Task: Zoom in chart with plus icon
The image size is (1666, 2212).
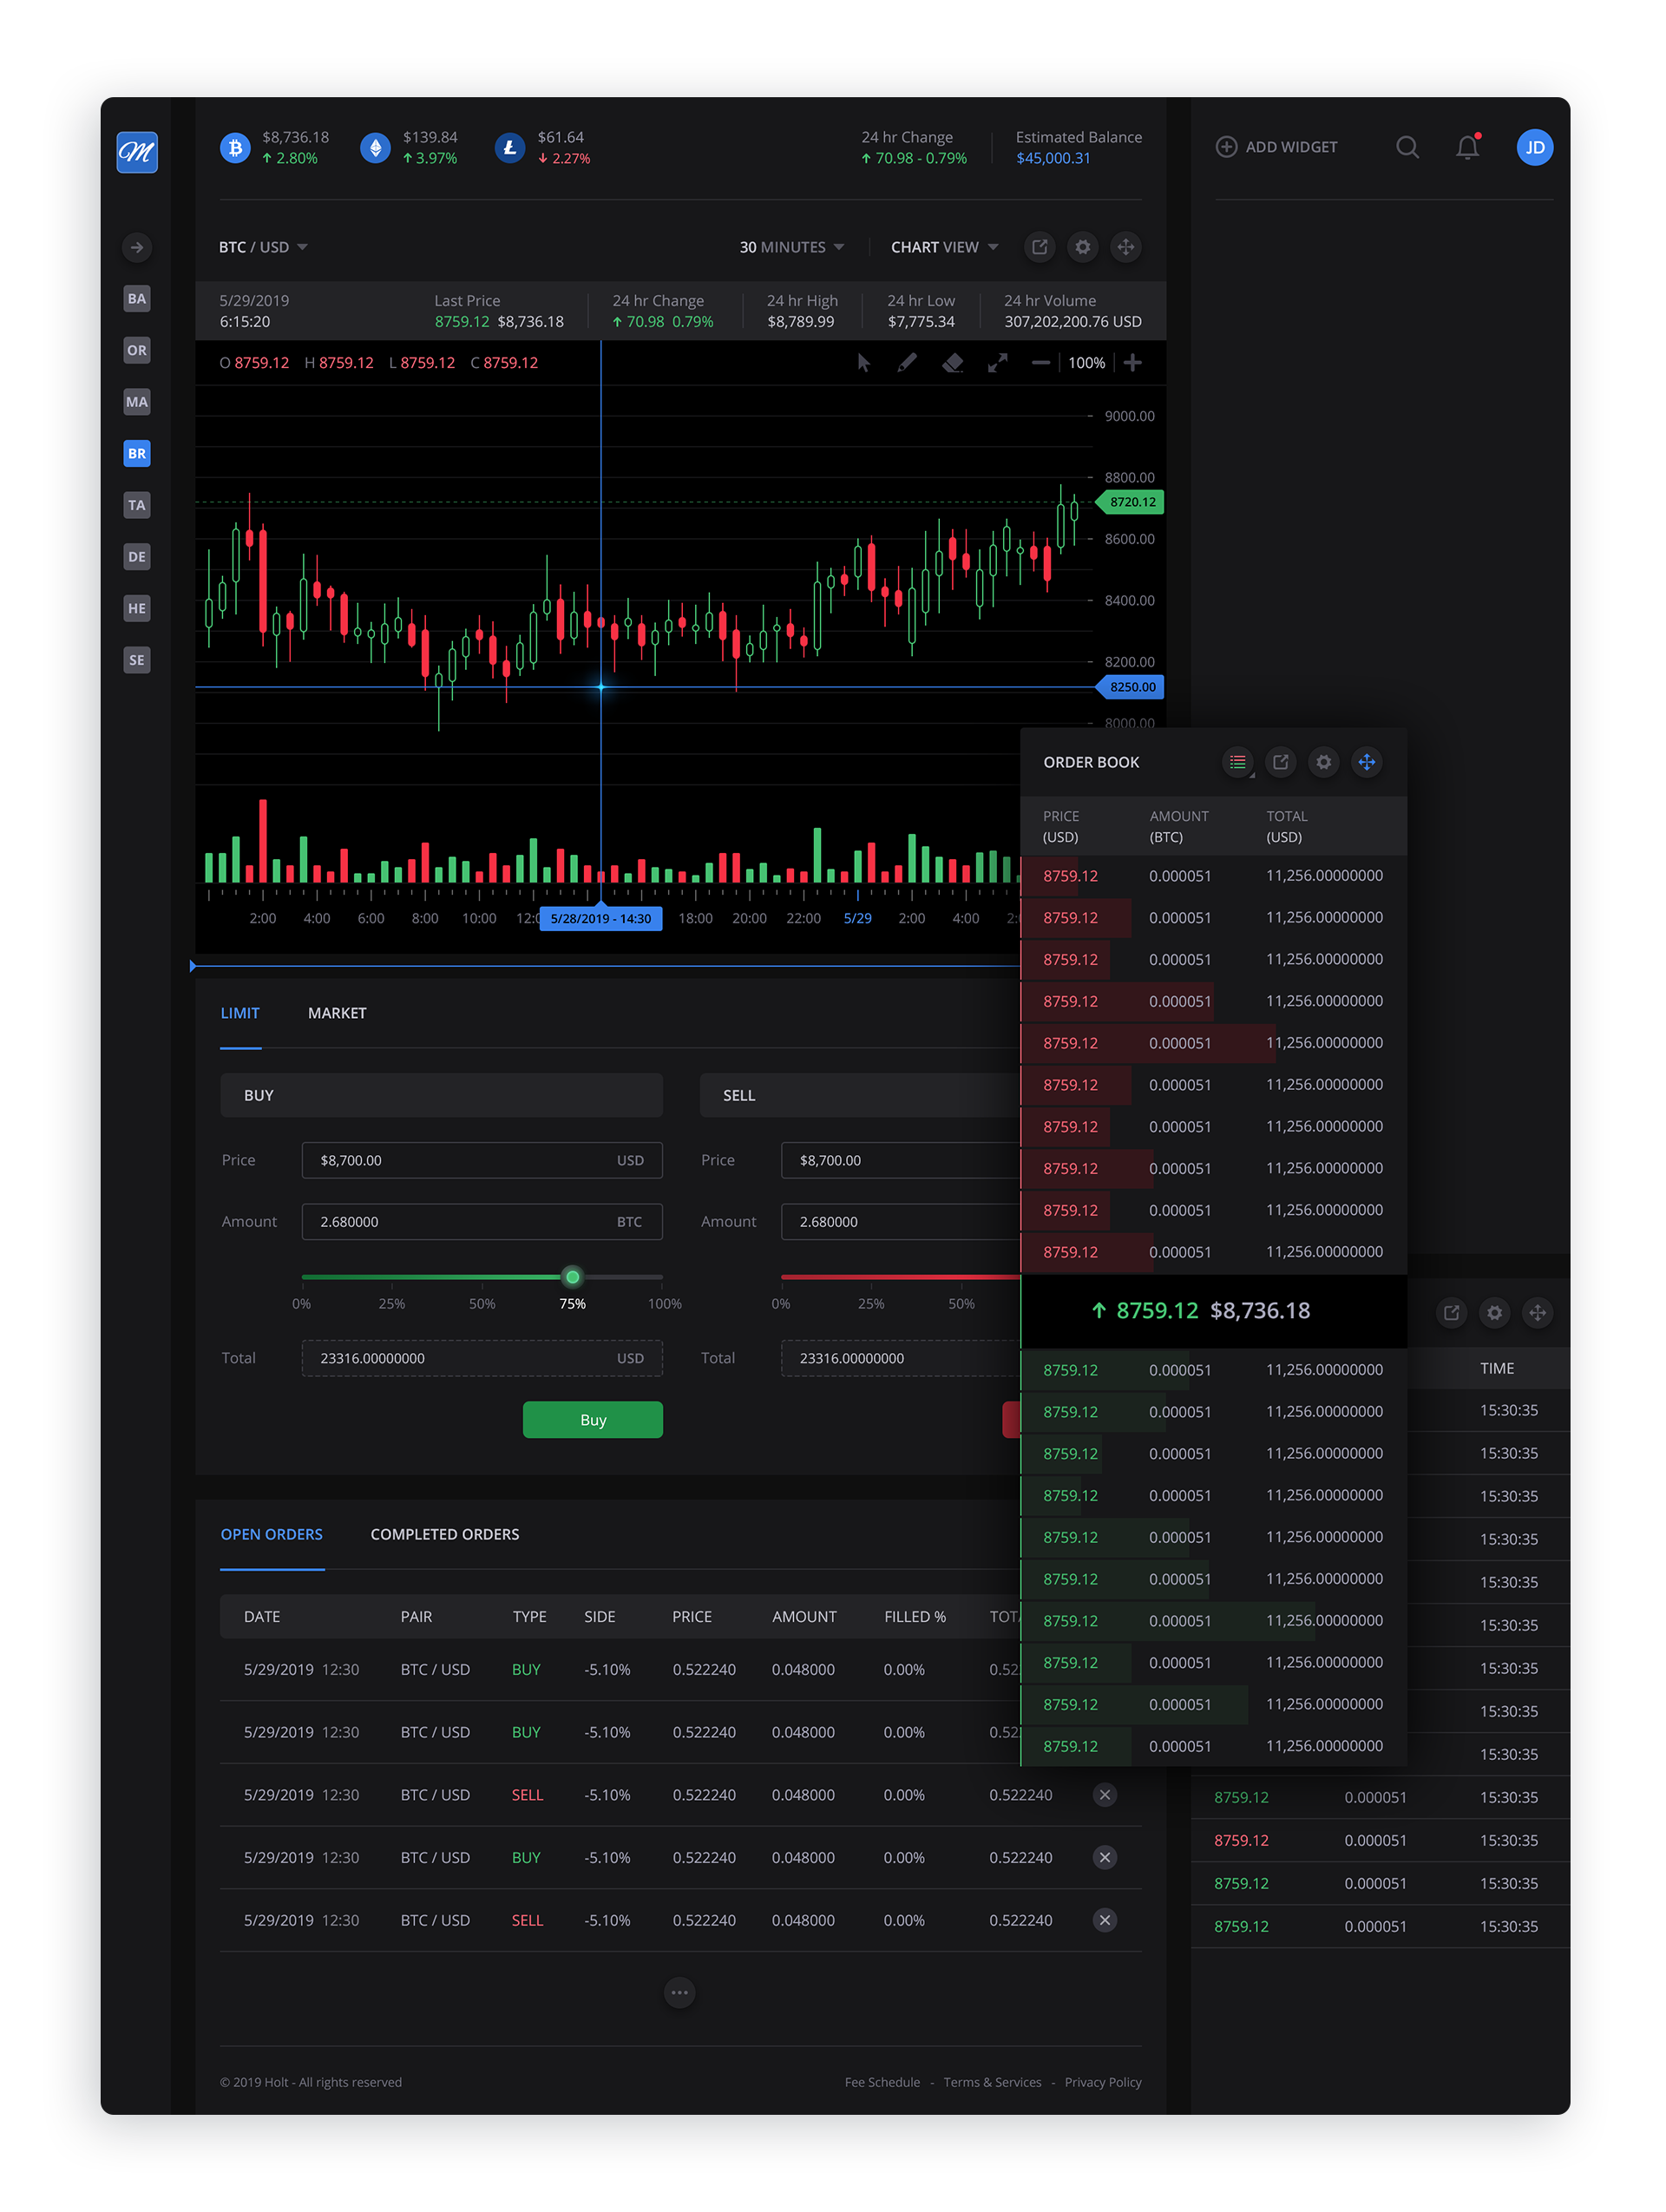Action: click(1133, 363)
